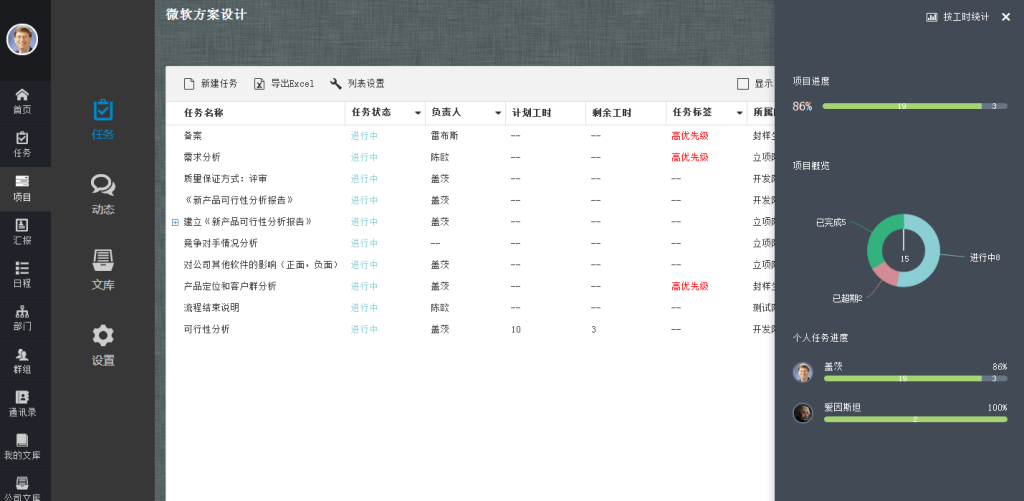Click the 进行中8 donut chart label
The height and width of the screenshot is (501, 1024).
(x=985, y=257)
